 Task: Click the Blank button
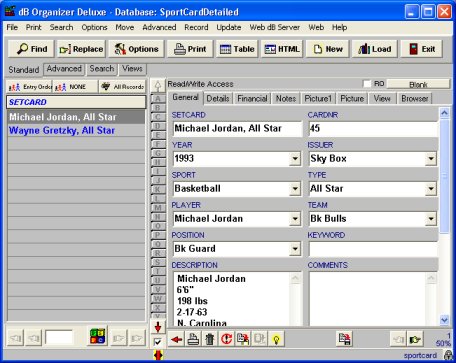[x=418, y=84]
